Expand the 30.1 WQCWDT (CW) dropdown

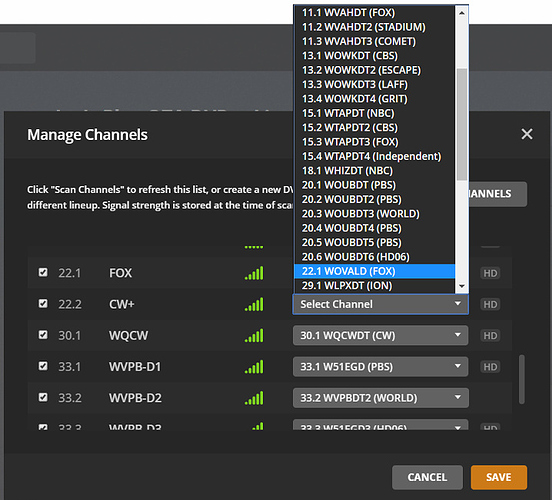381,336
